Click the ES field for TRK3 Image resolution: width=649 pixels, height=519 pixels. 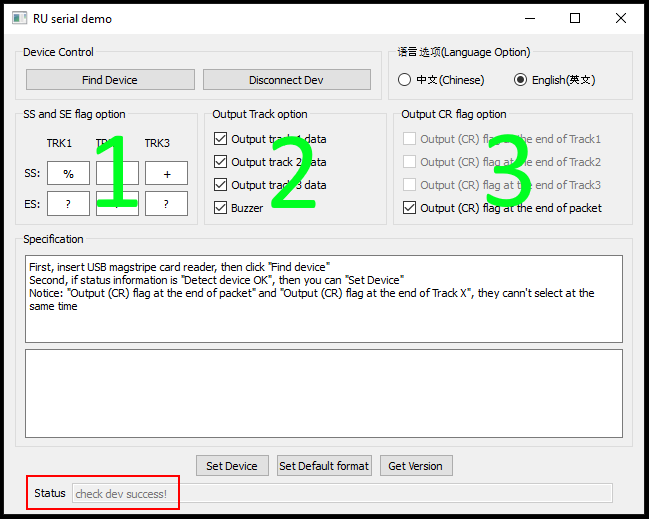pyautogui.click(x=166, y=204)
